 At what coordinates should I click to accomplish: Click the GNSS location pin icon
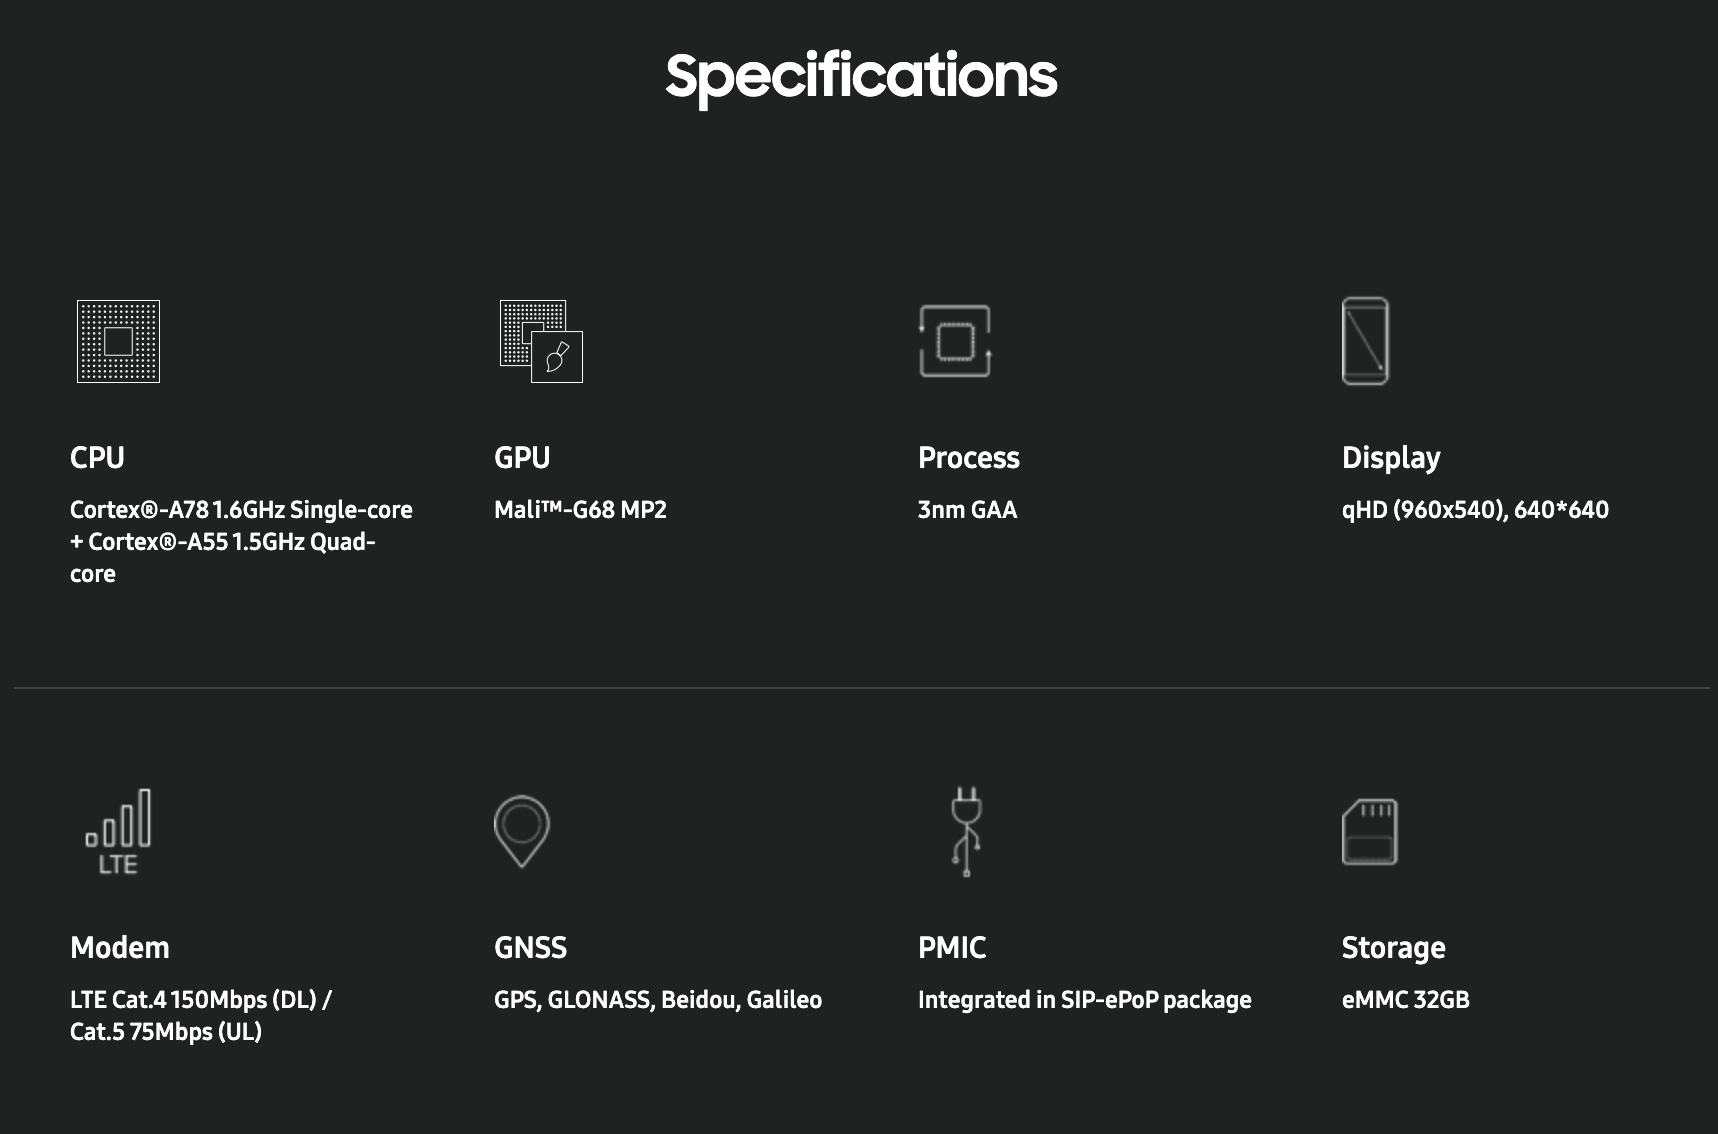point(522,831)
